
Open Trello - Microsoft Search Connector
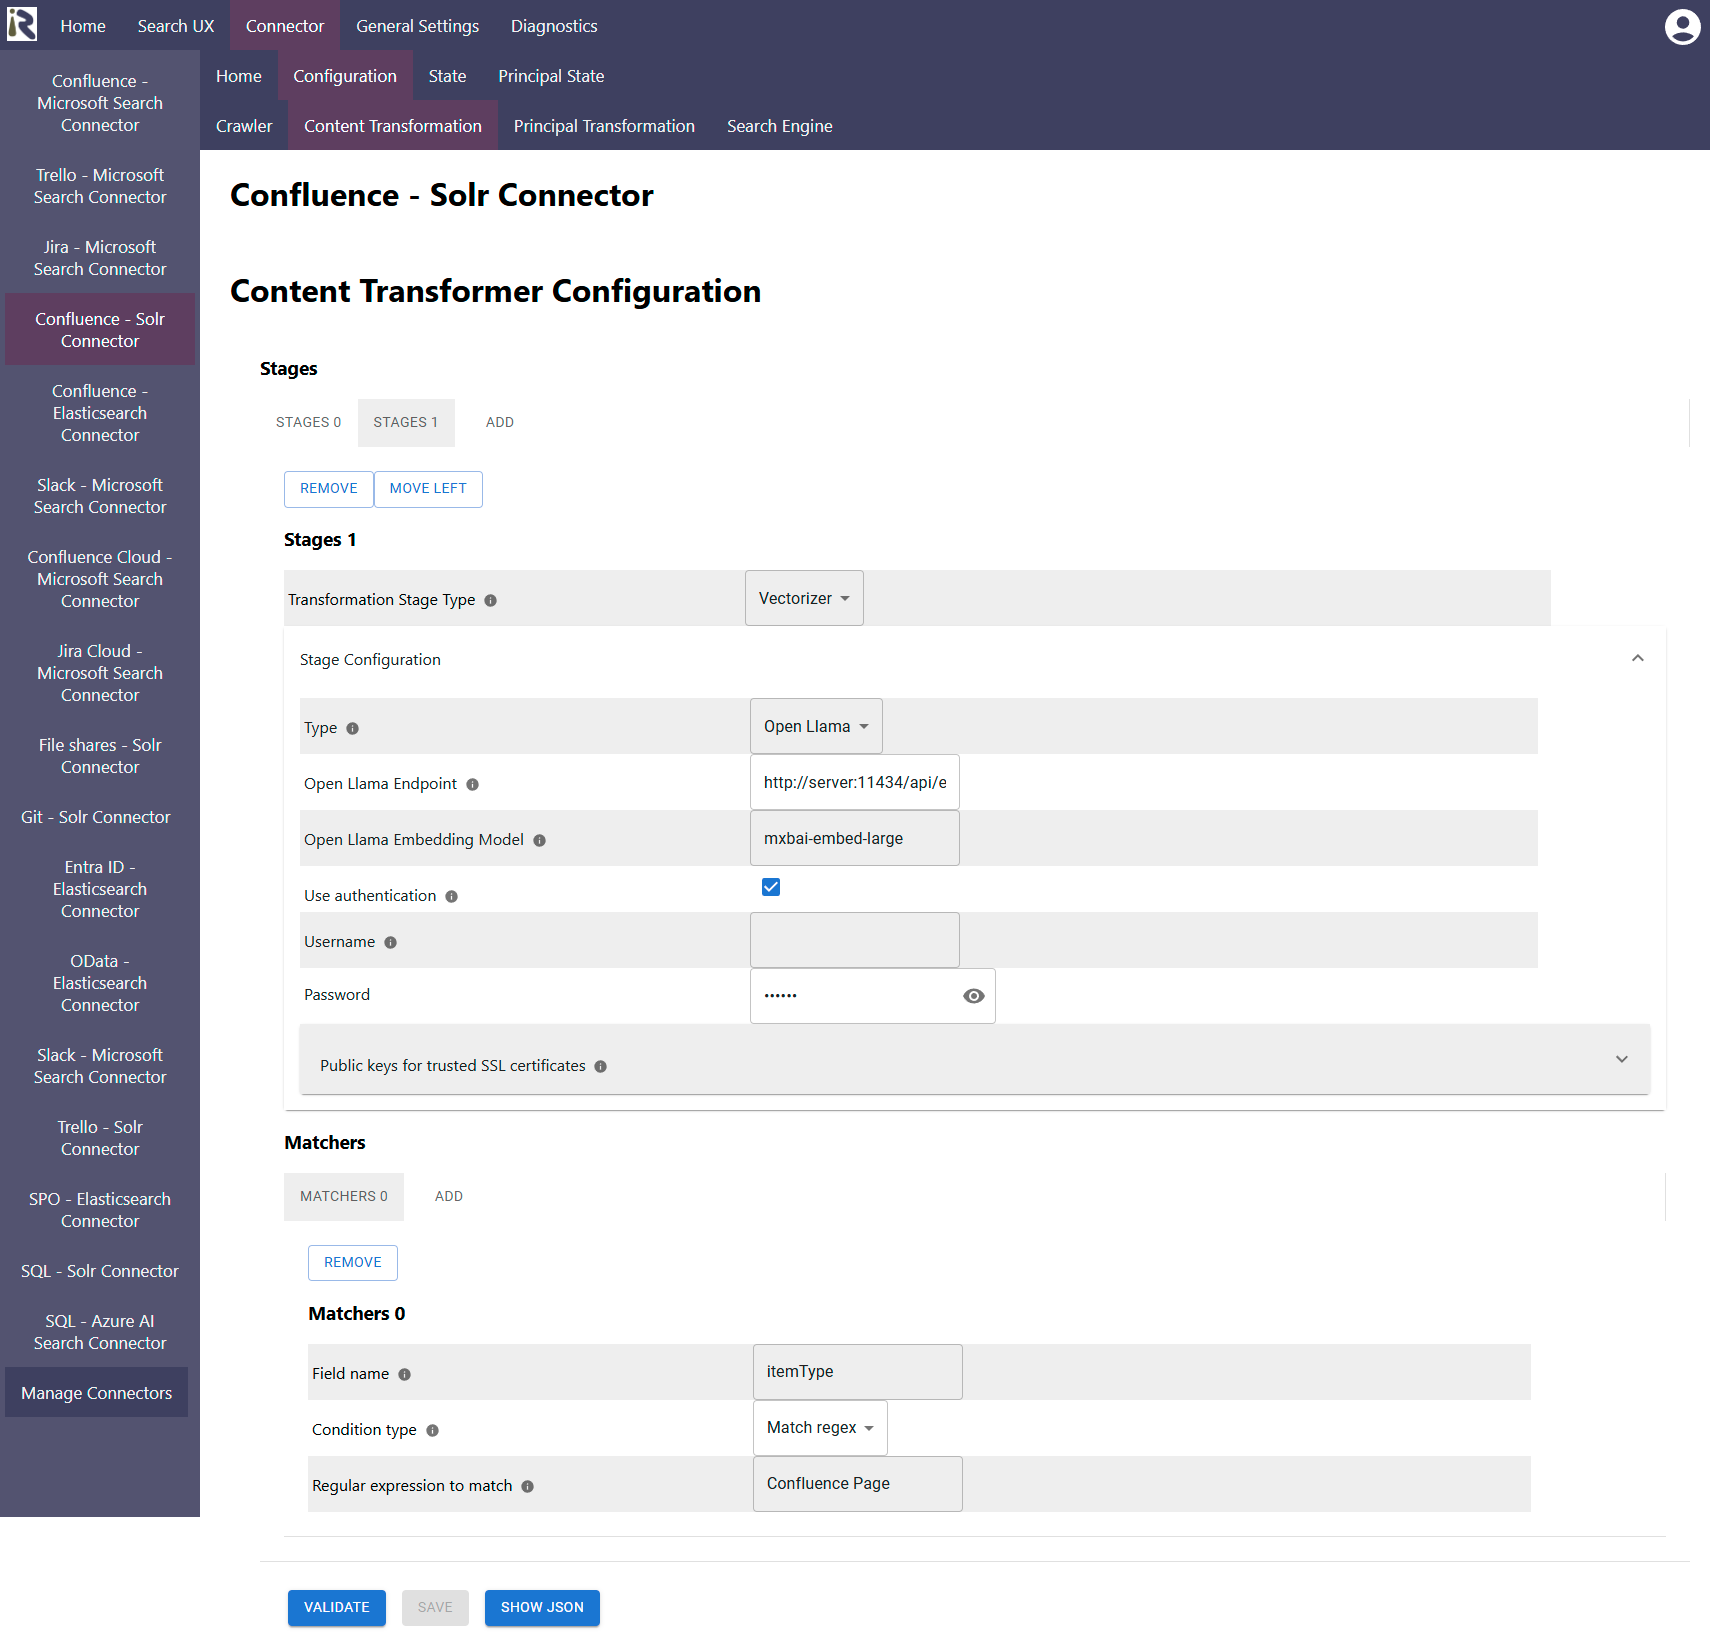(x=100, y=186)
